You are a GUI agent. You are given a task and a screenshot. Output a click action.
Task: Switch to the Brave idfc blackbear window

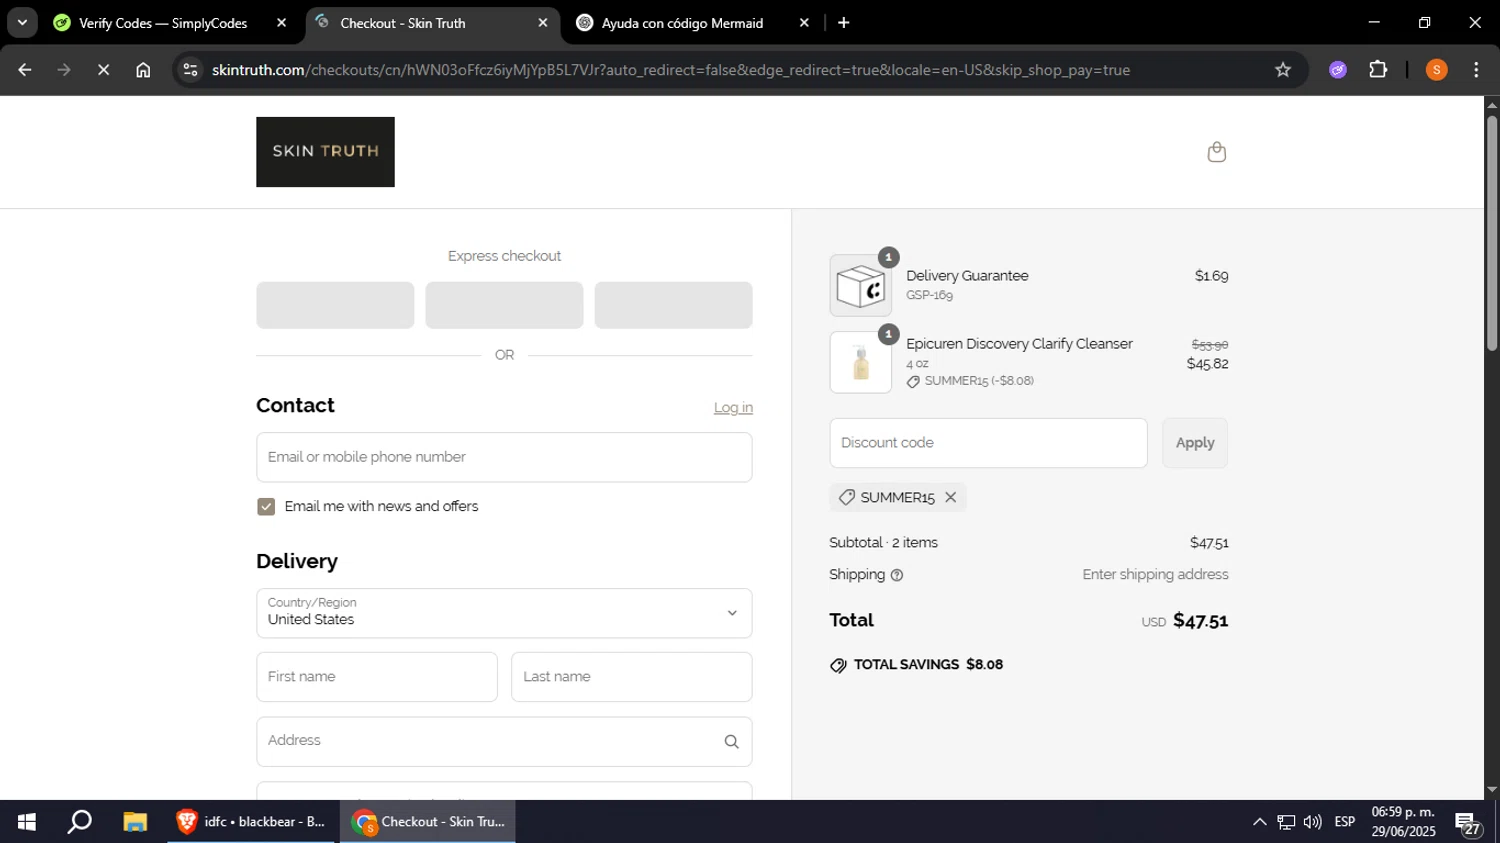coord(251,822)
